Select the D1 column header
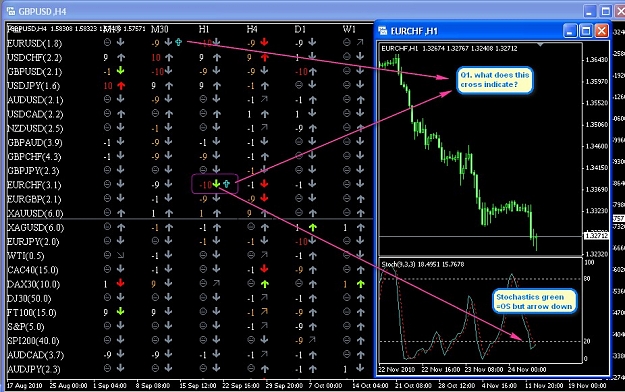This screenshot has width=625, height=392. point(300,29)
